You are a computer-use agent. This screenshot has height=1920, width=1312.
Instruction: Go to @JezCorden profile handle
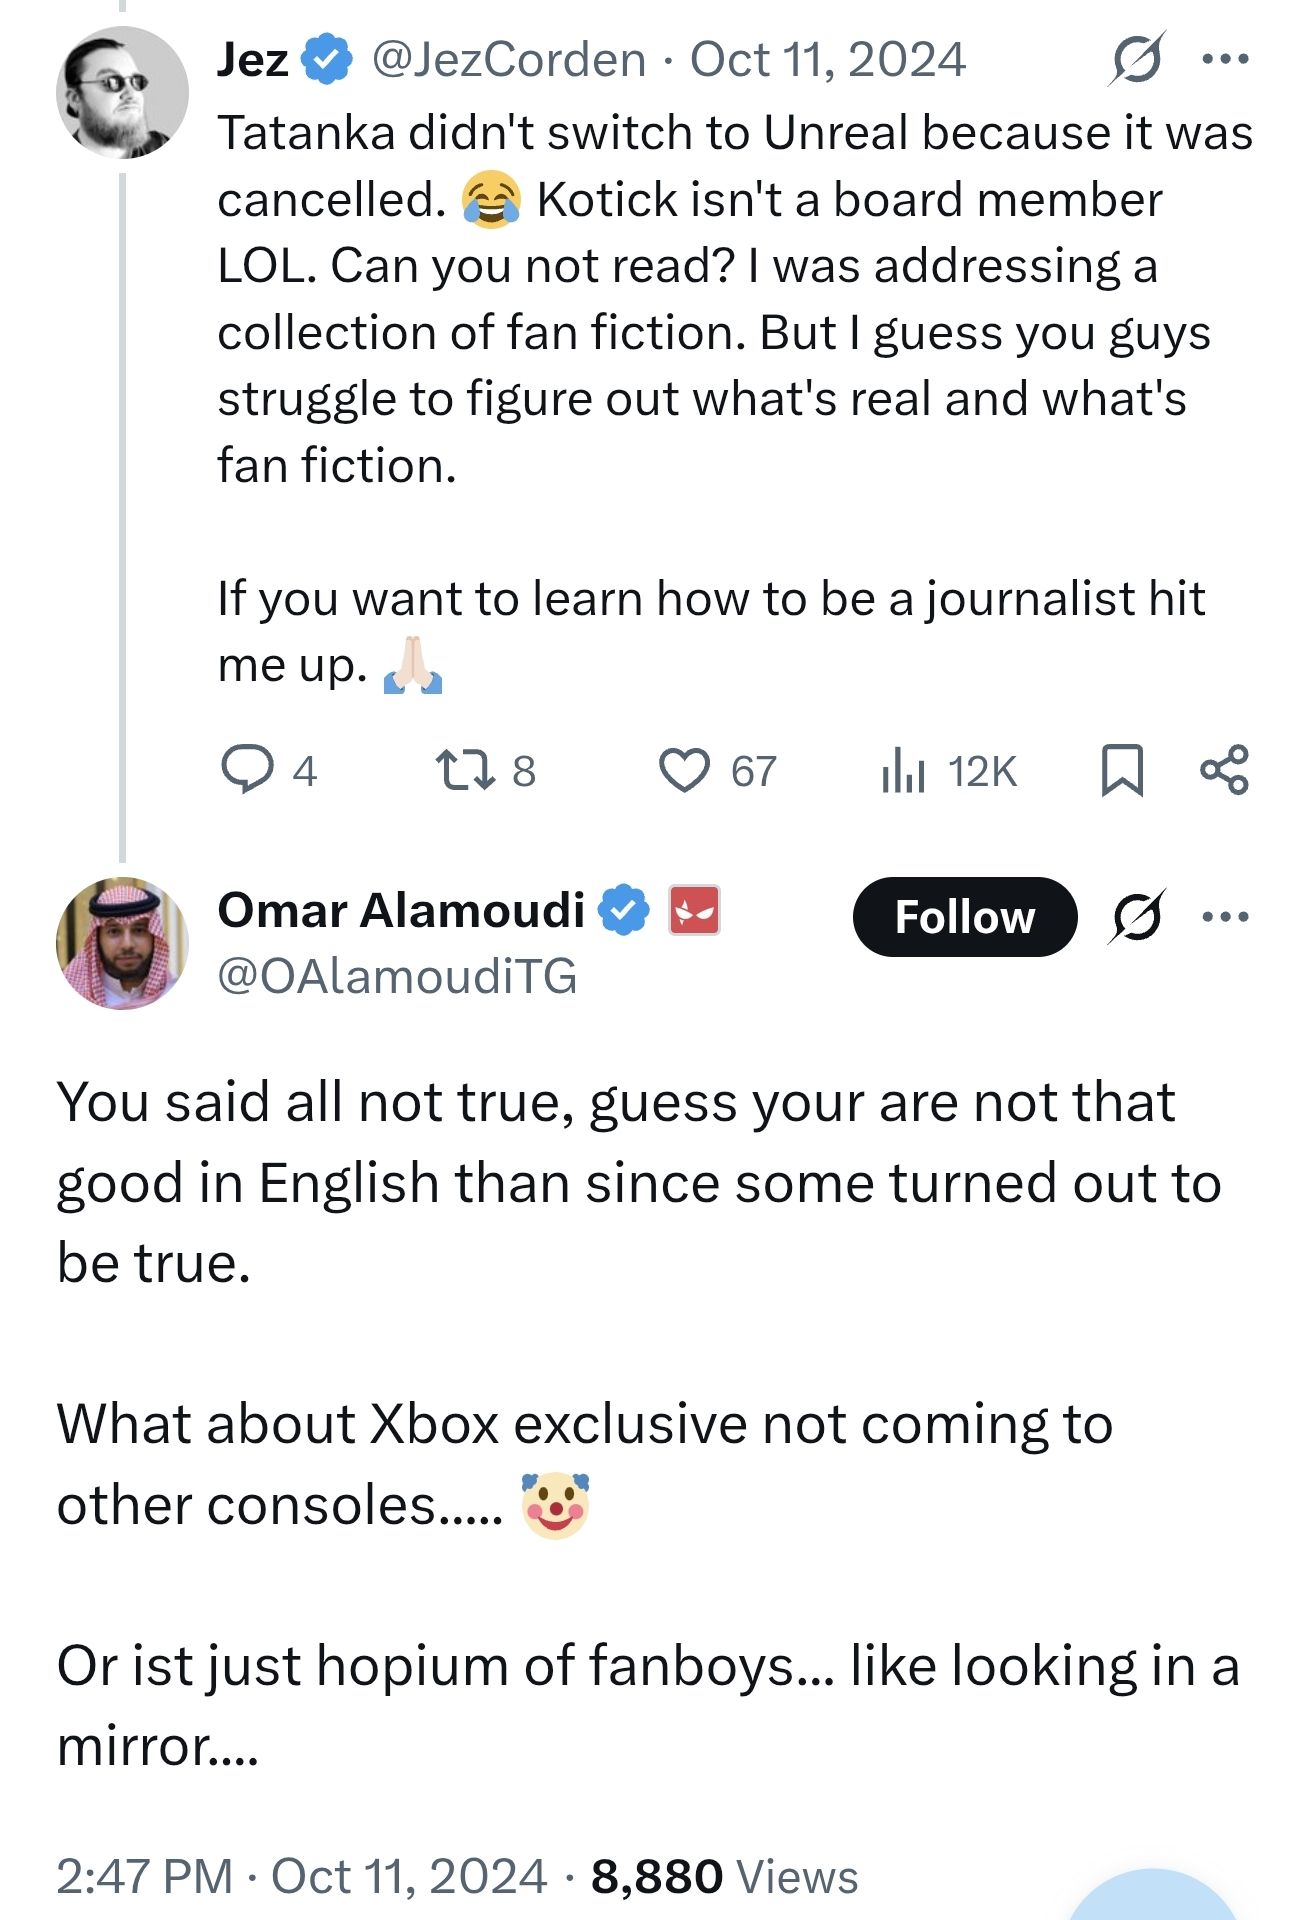point(509,60)
